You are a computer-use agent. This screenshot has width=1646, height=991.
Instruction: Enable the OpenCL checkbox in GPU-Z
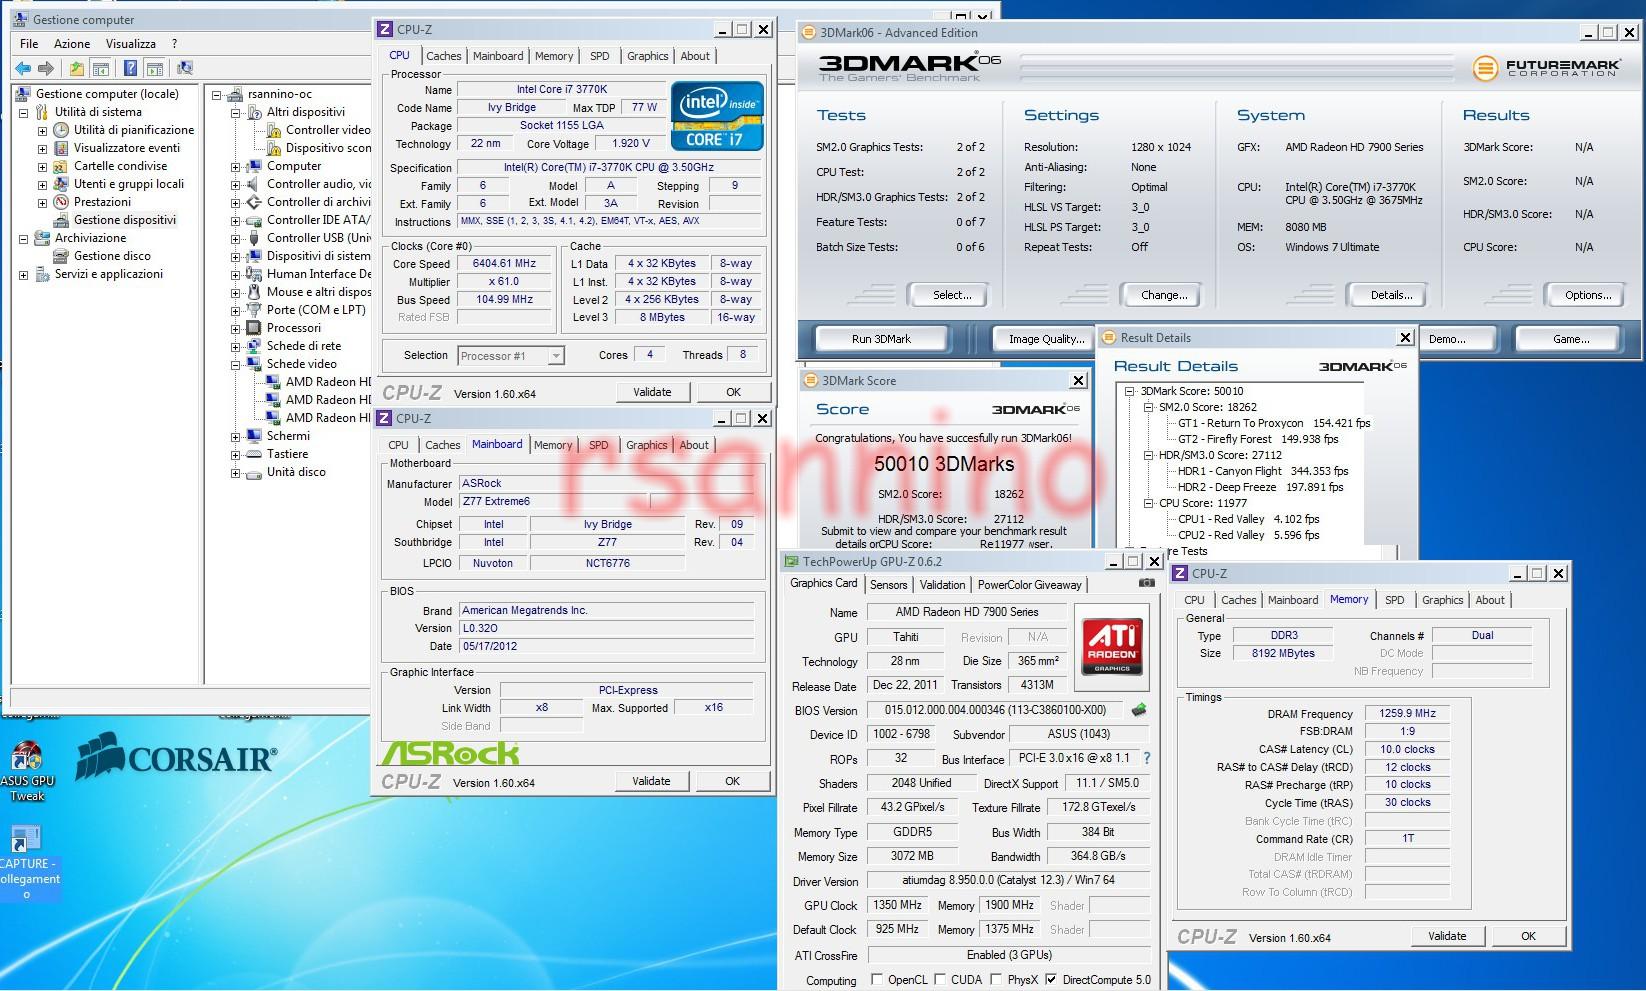[877, 980]
